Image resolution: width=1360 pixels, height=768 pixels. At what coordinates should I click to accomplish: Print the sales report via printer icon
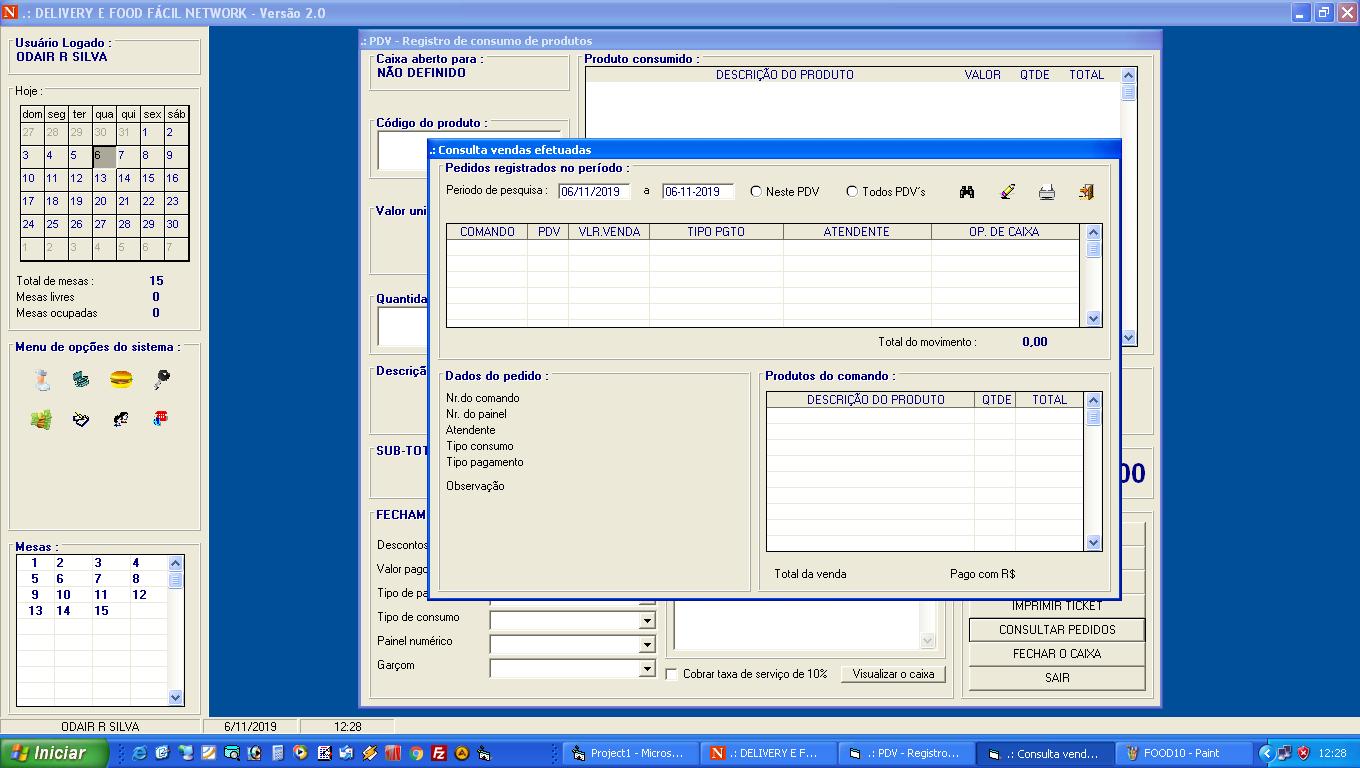click(1047, 192)
